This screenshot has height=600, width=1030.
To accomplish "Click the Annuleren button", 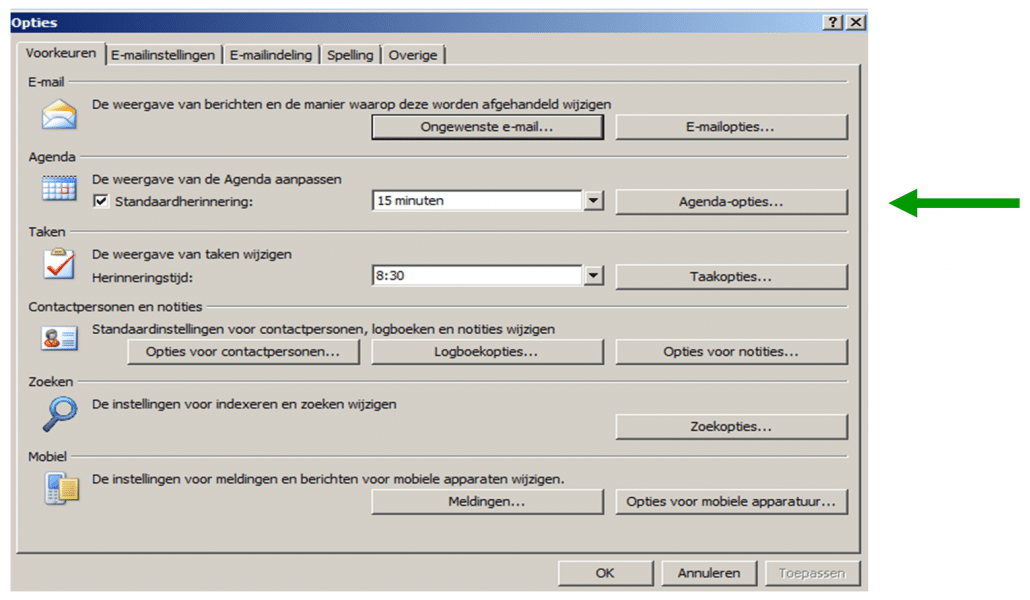I will 709,573.
